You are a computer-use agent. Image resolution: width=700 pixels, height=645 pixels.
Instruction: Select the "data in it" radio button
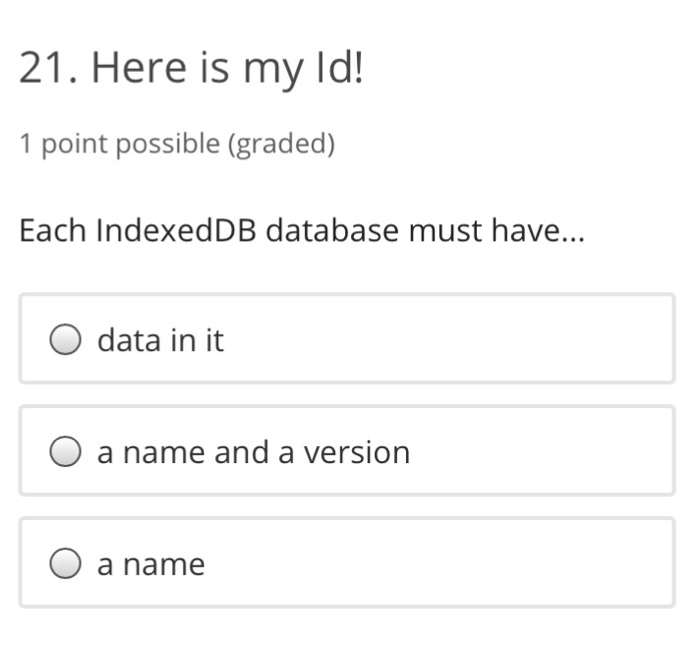(66, 341)
